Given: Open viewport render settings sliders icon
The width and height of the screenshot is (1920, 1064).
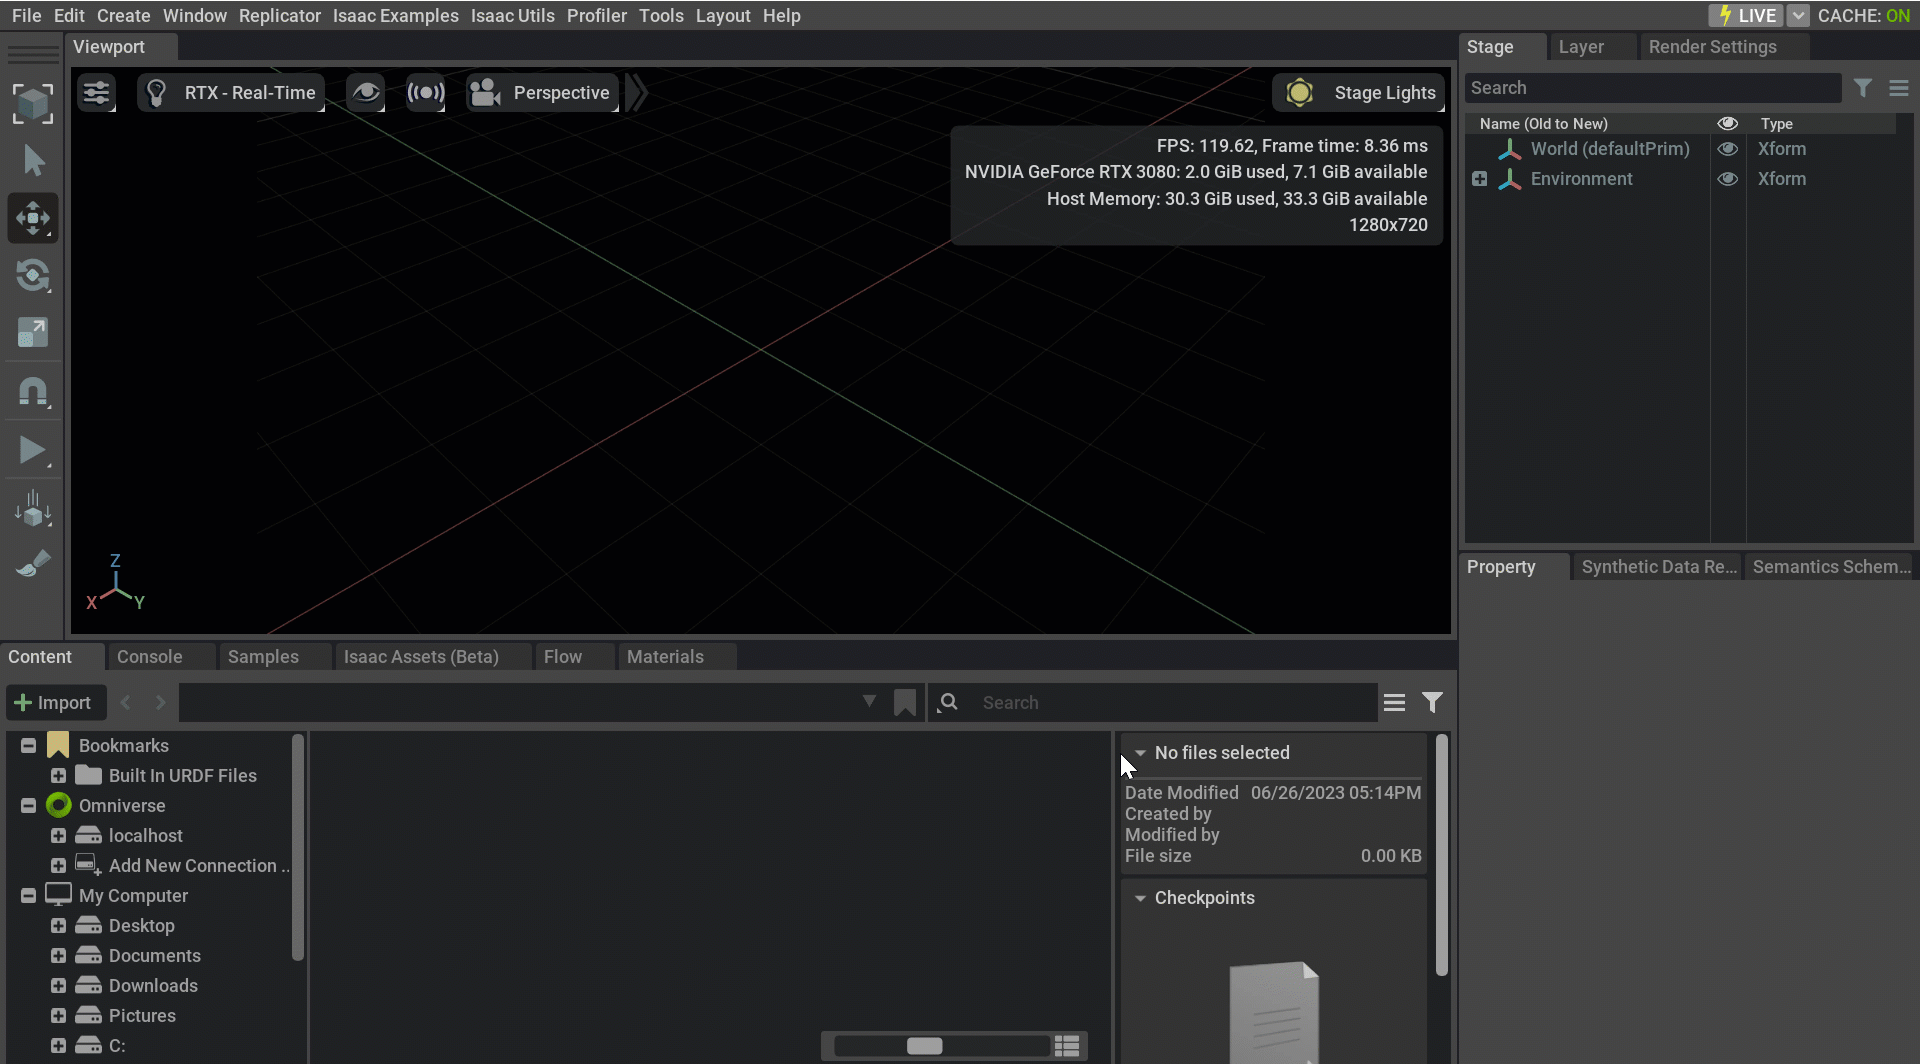Looking at the screenshot, I should coord(97,92).
